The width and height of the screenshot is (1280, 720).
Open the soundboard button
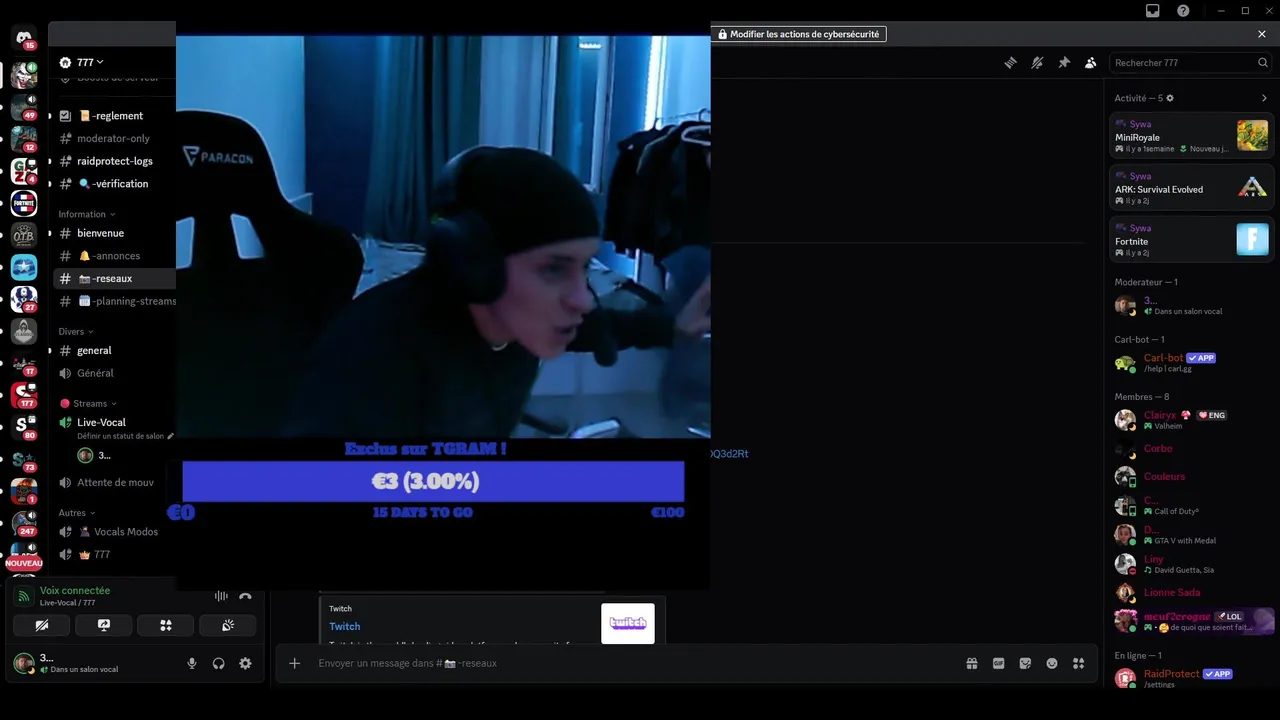pyautogui.click(x=228, y=625)
